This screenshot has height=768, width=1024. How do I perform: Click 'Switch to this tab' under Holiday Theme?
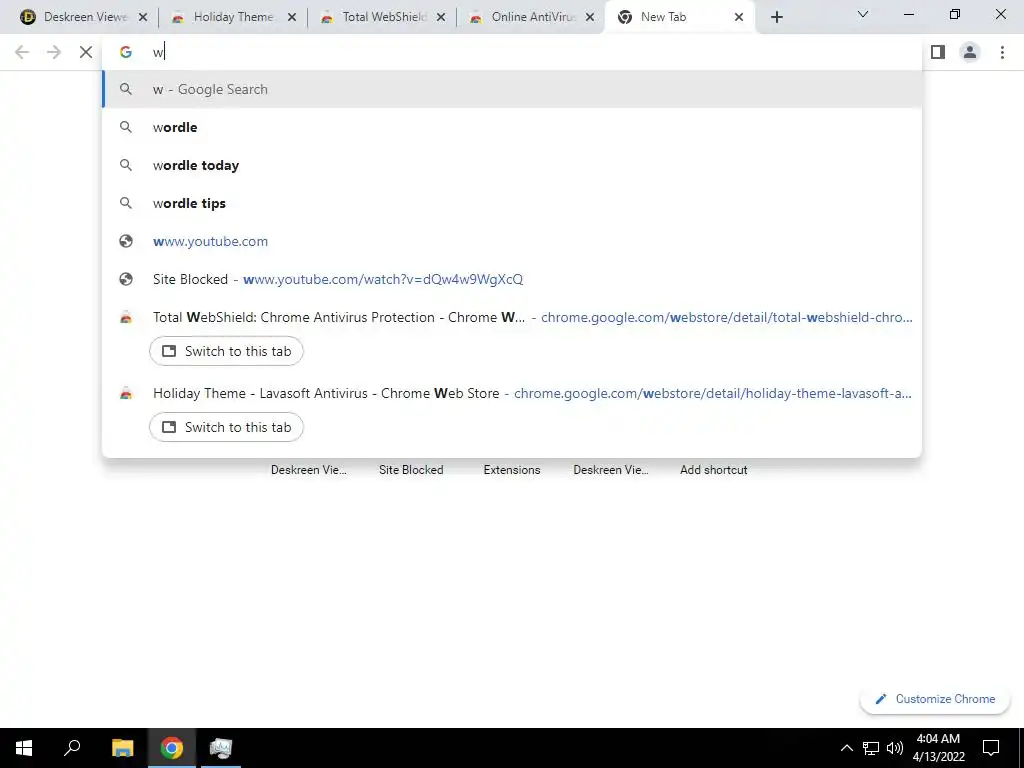click(226, 427)
